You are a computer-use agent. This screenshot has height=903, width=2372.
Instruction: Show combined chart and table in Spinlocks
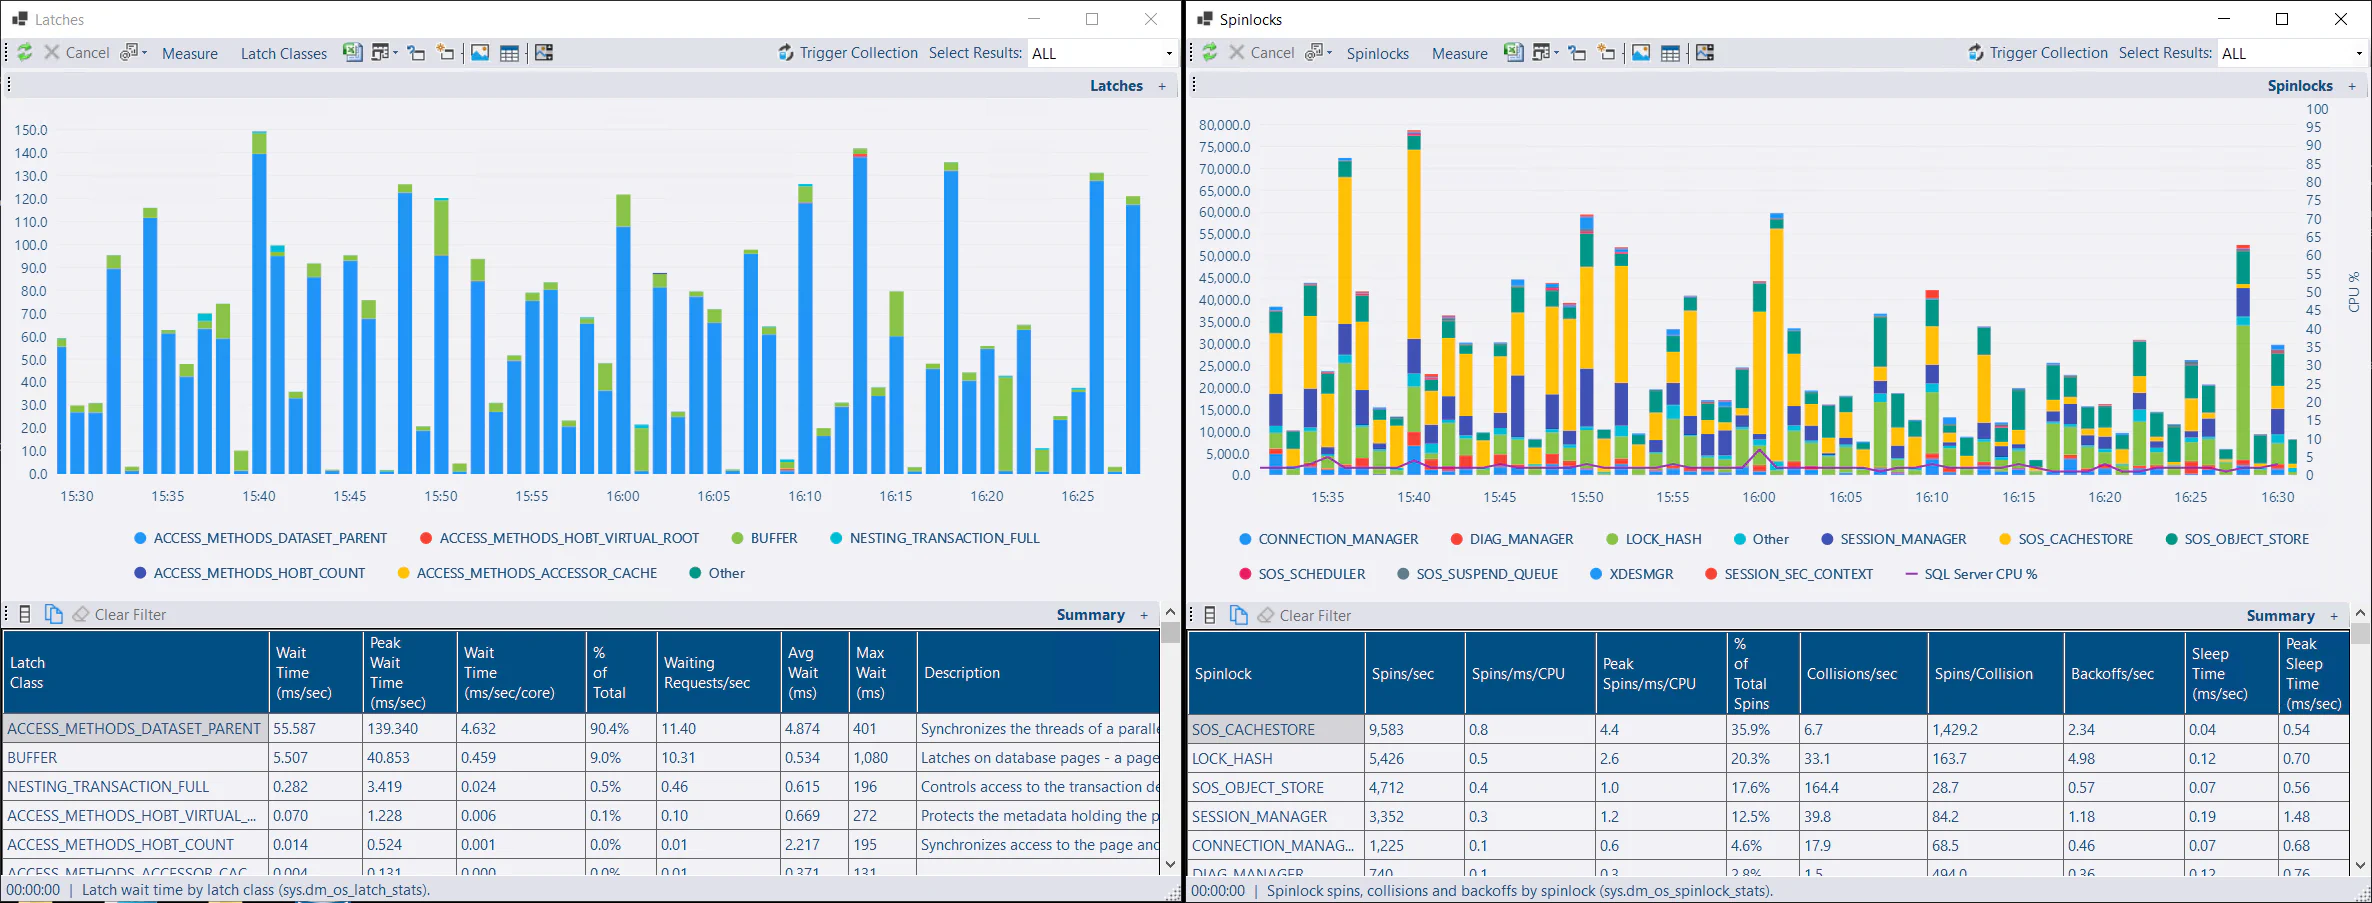(x=1705, y=53)
